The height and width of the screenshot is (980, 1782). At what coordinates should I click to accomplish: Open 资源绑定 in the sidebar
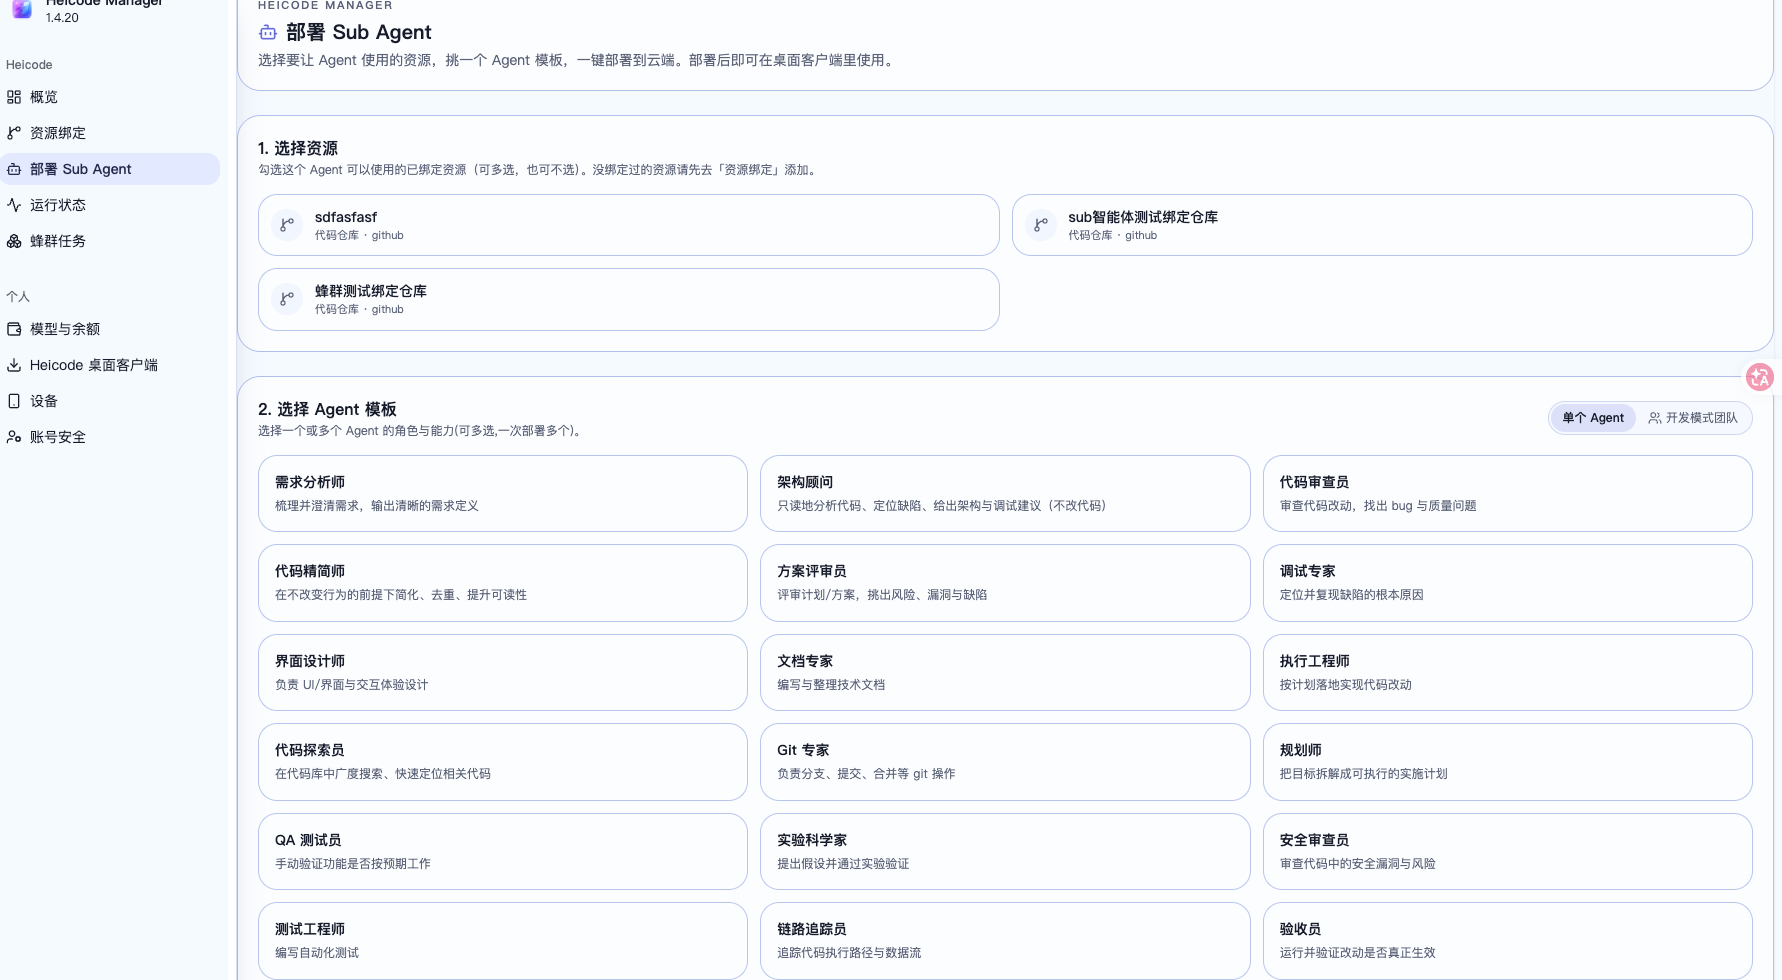coord(110,133)
